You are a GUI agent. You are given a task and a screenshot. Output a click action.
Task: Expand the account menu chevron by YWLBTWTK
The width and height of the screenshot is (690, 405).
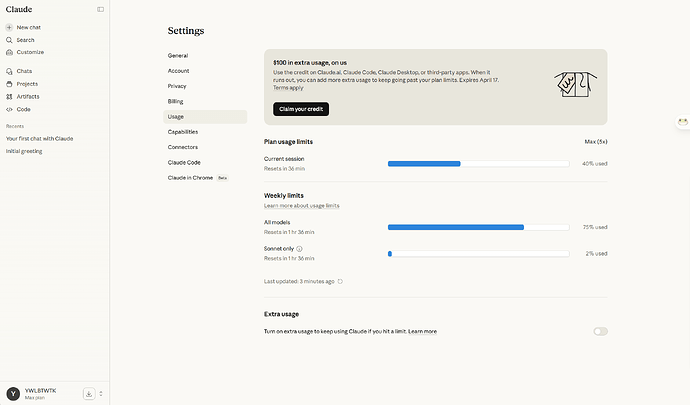[101, 394]
